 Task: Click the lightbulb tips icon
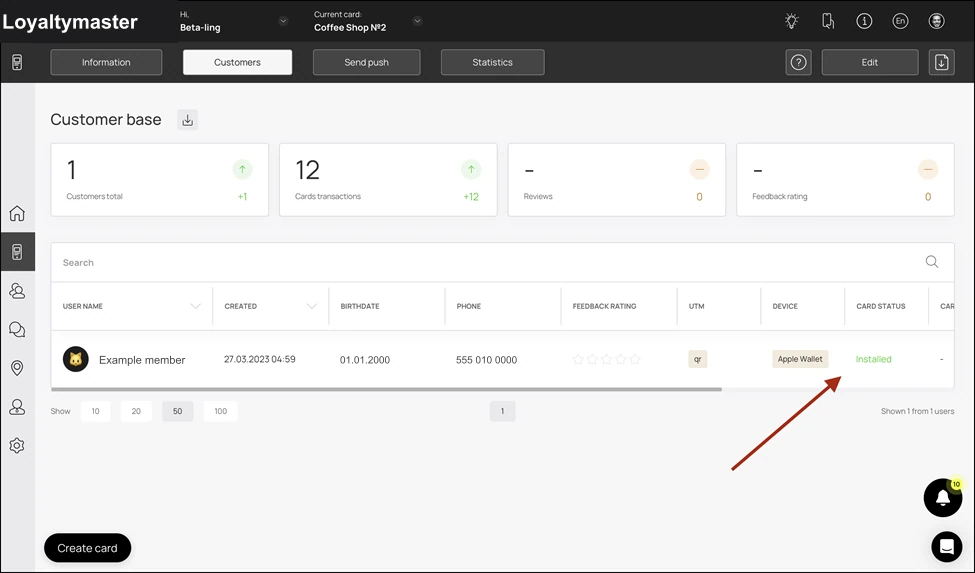(x=792, y=21)
